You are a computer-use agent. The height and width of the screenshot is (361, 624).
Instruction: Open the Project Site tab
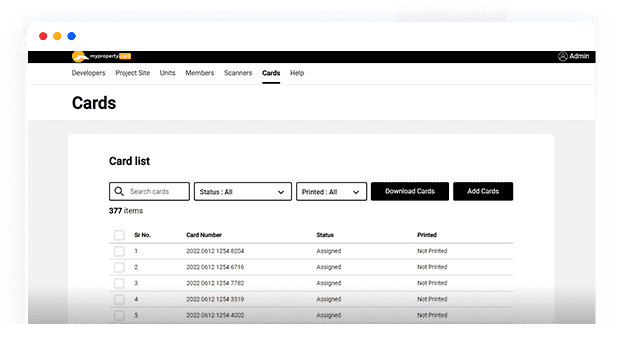[x=133, y=73]
